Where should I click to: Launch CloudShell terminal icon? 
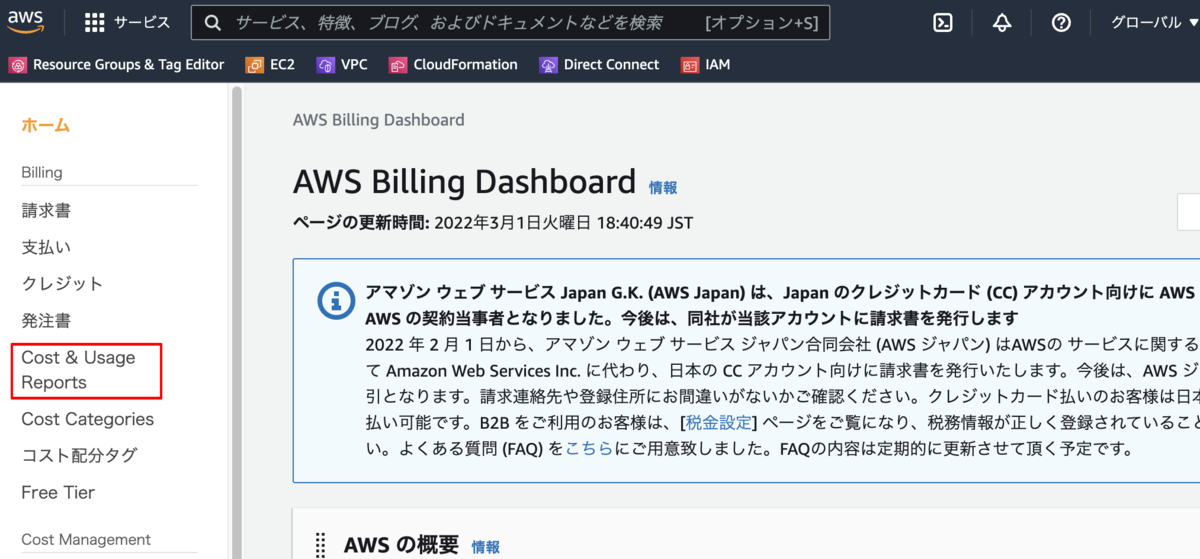pos(942,23)
